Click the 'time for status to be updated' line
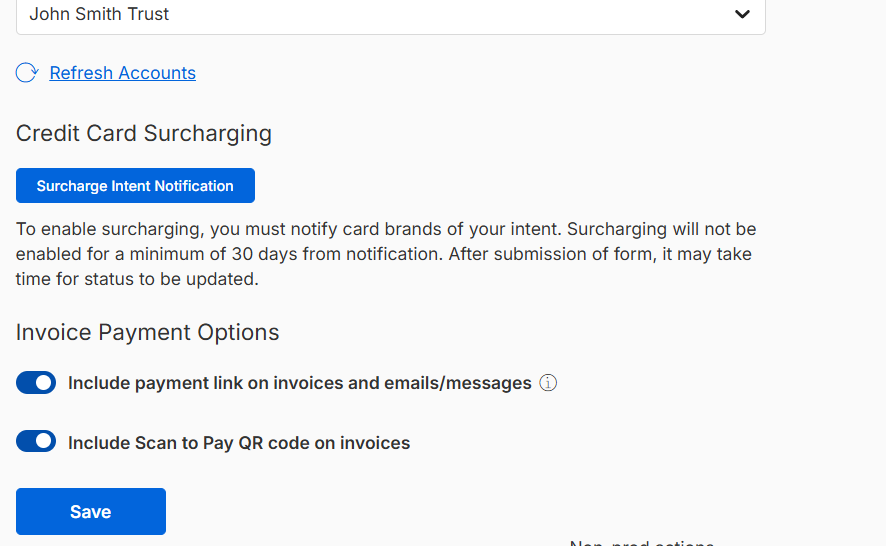 (x=137, y=279)
